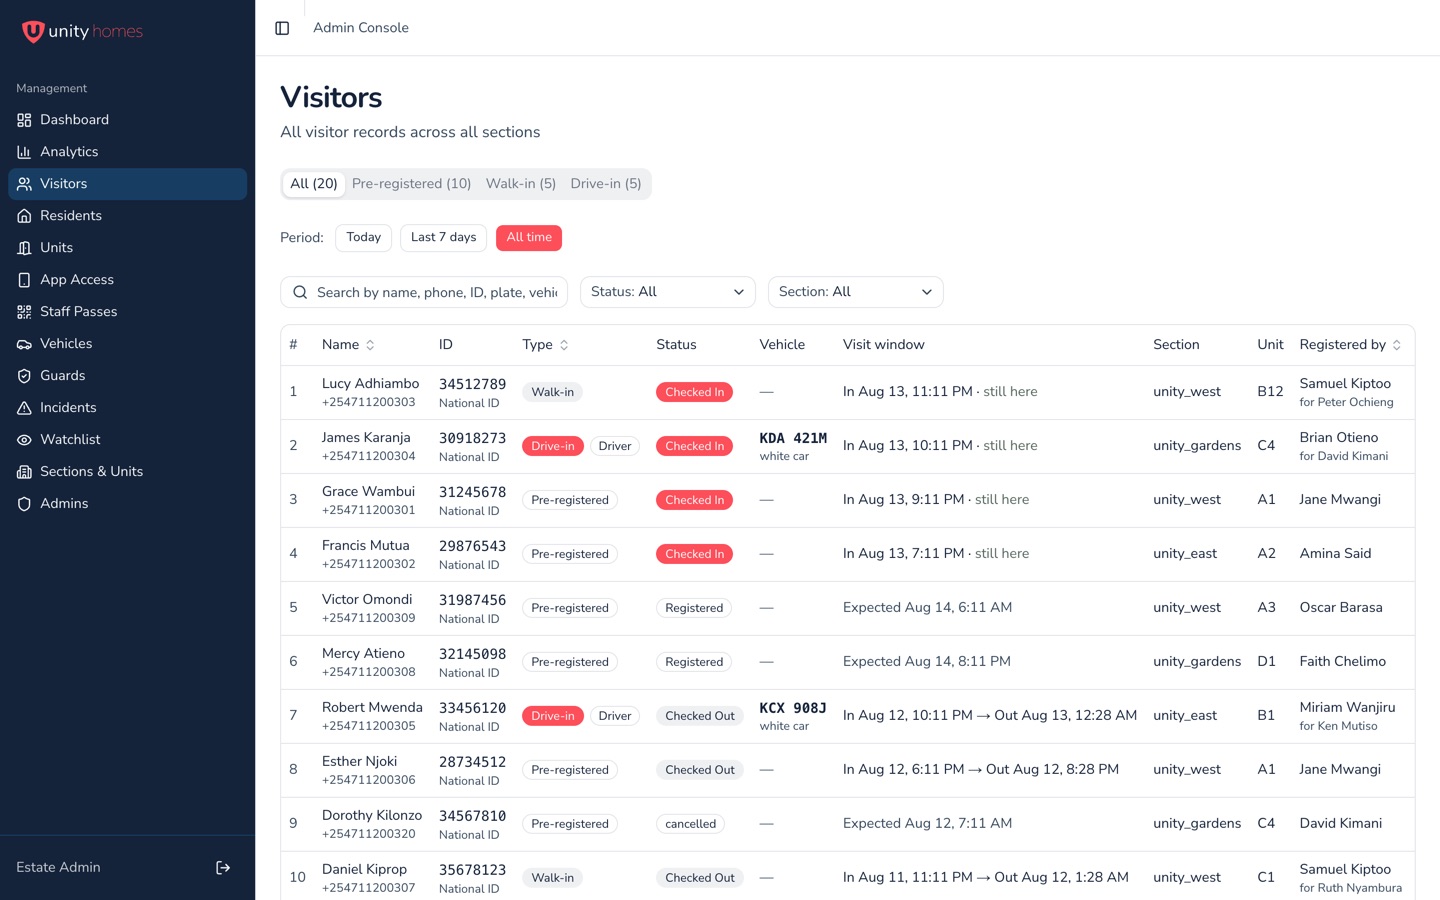Screen dimensions: 1440x900
Task: Click Driver badge in James Karanja row
Action: [615, 446]
